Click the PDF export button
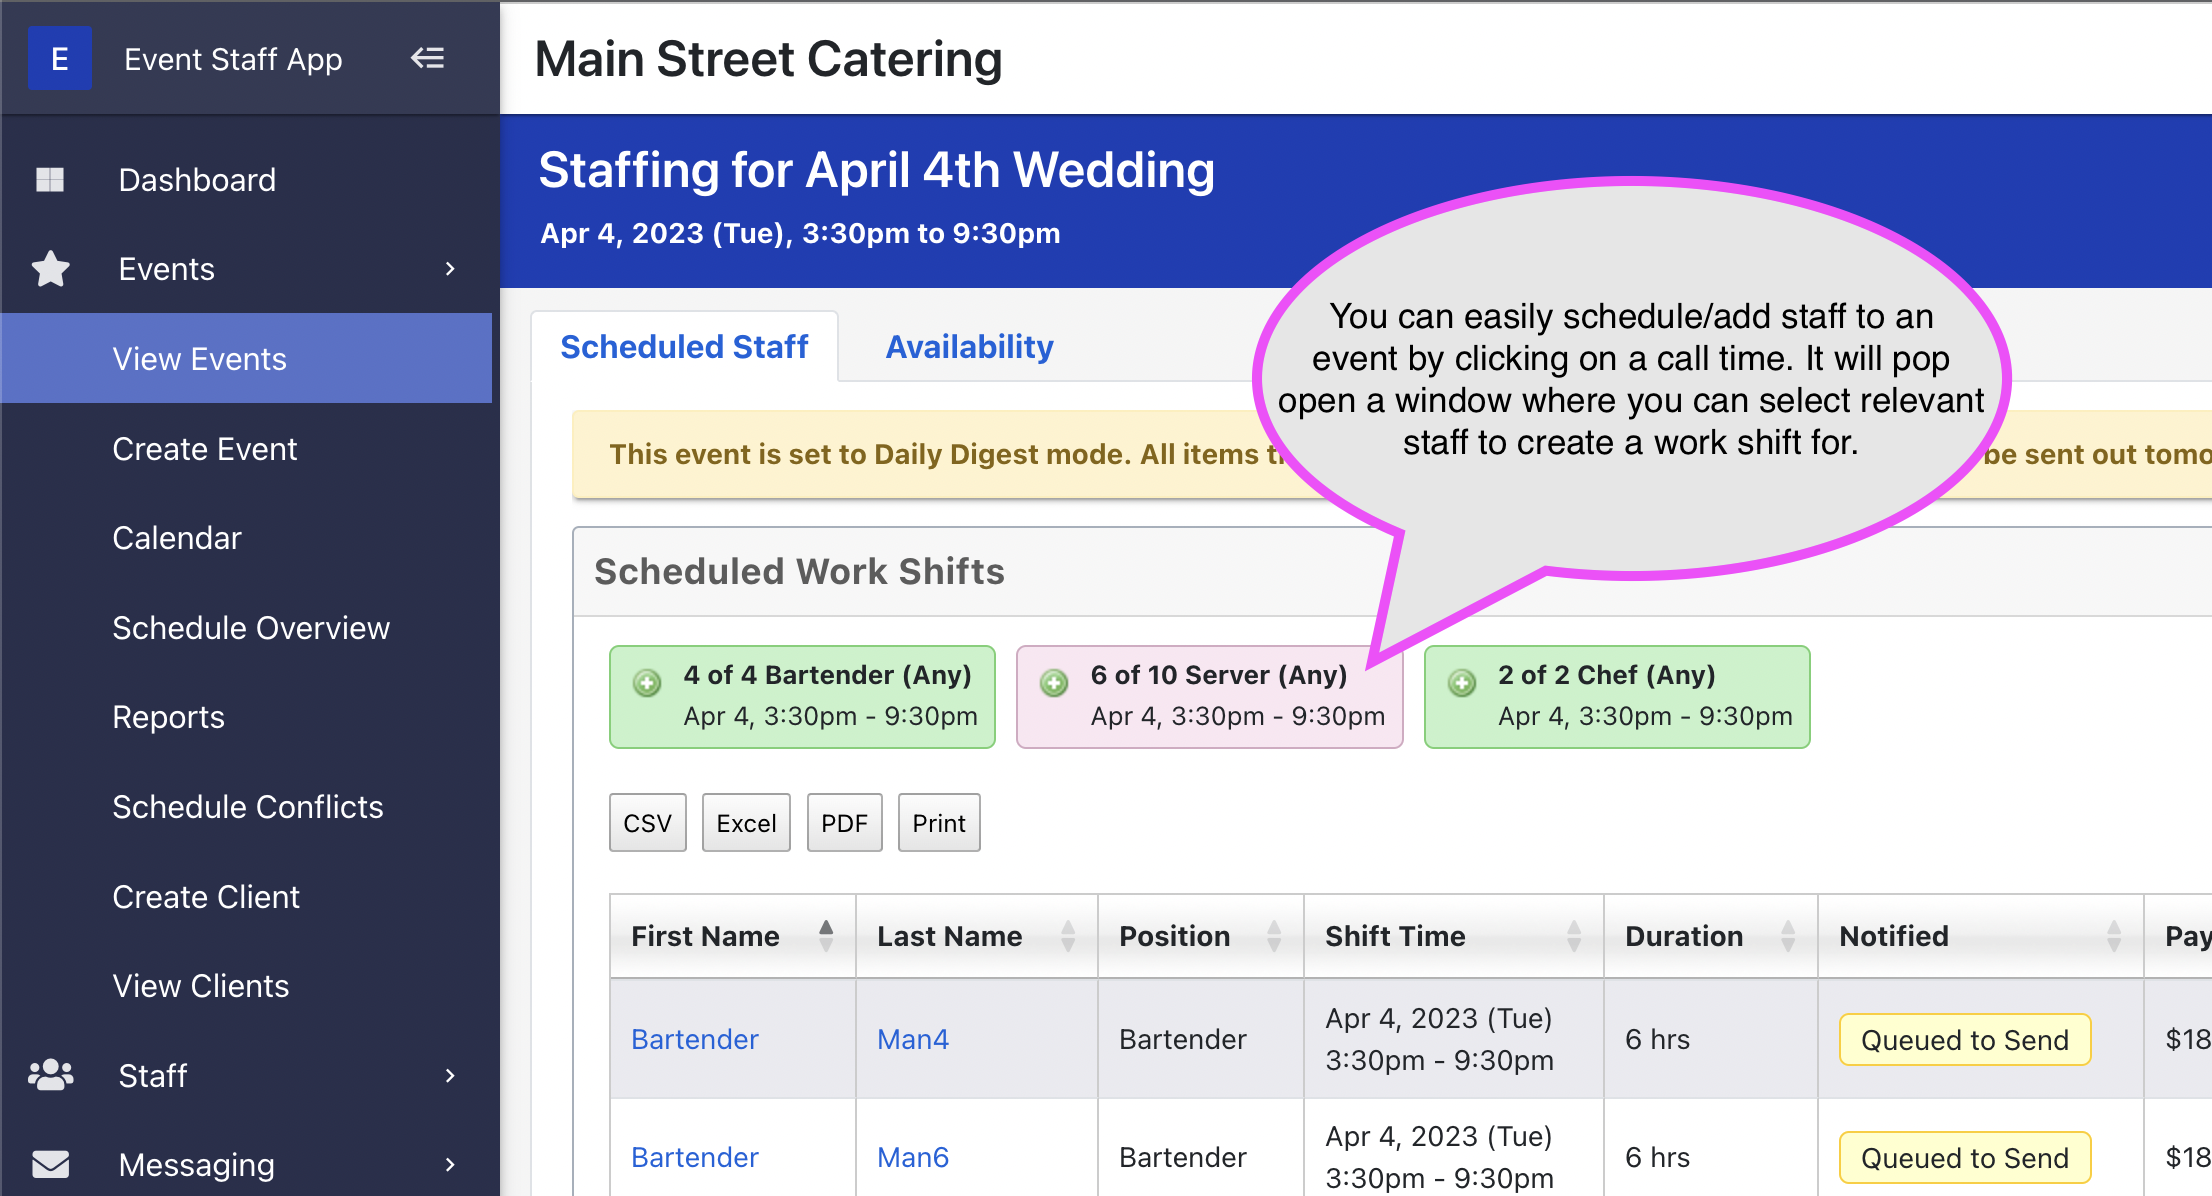This screenshot has width=2212, height=1196. point(845,822)
